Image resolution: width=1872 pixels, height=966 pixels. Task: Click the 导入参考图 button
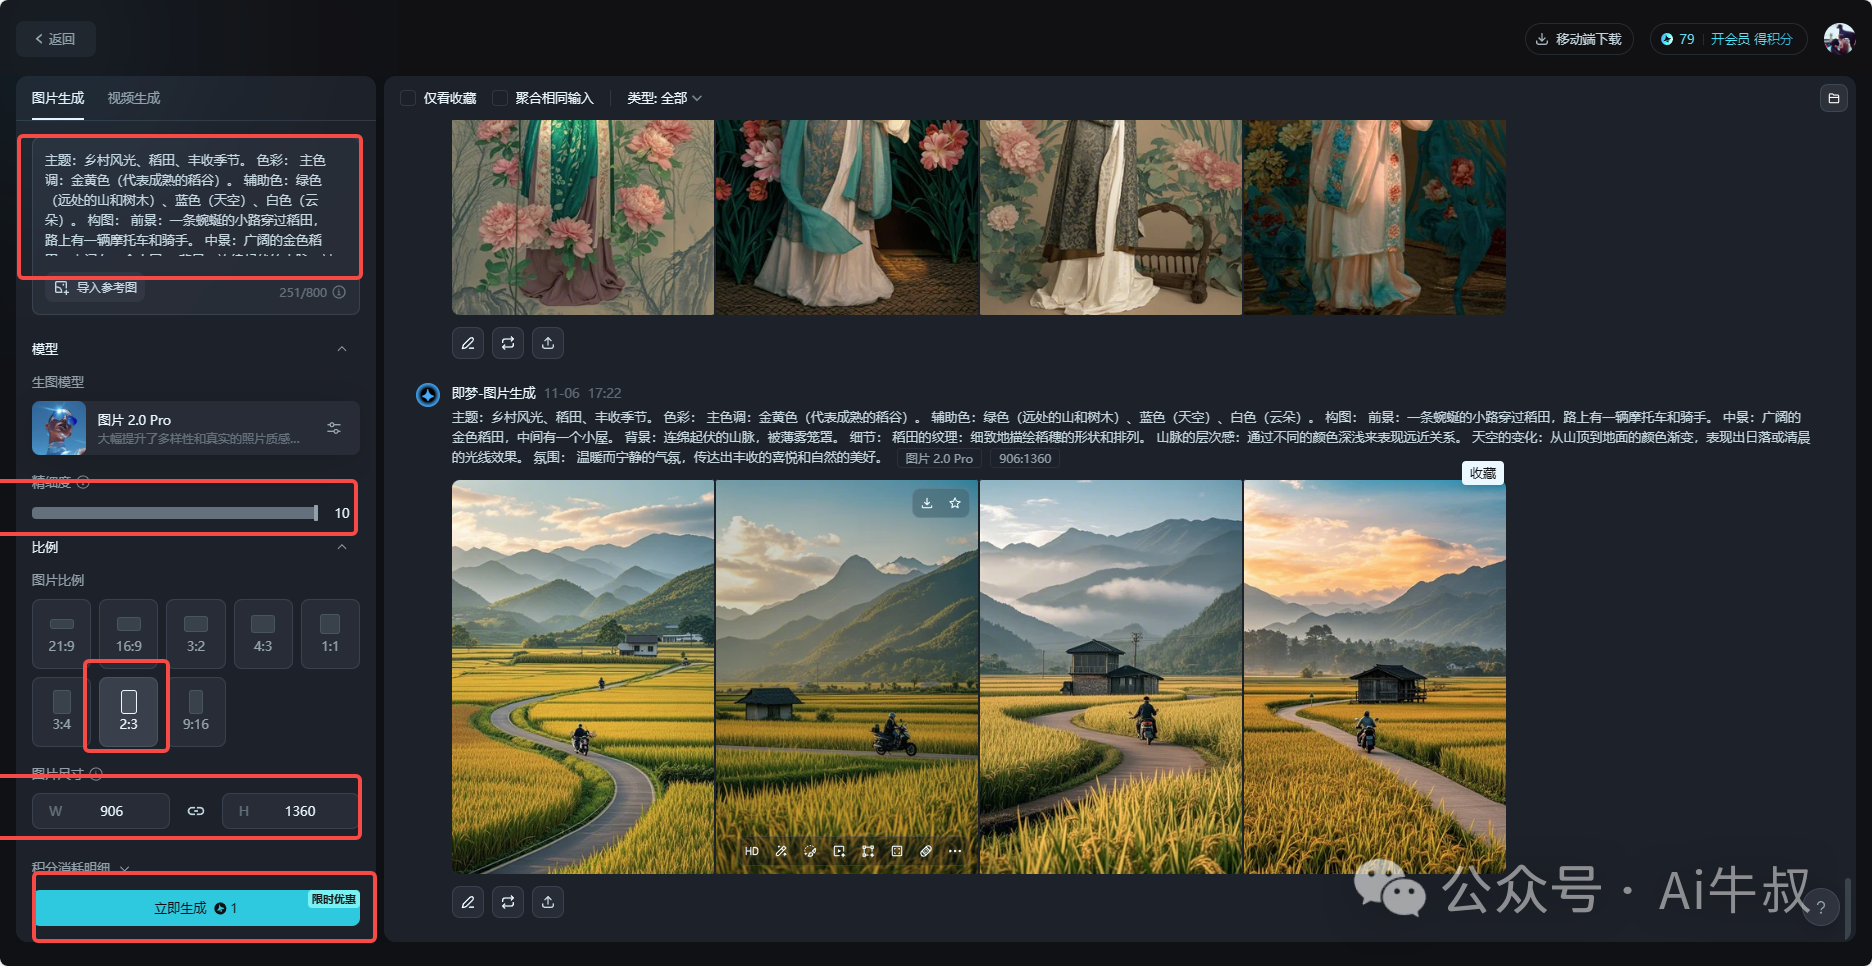[96, 288]
